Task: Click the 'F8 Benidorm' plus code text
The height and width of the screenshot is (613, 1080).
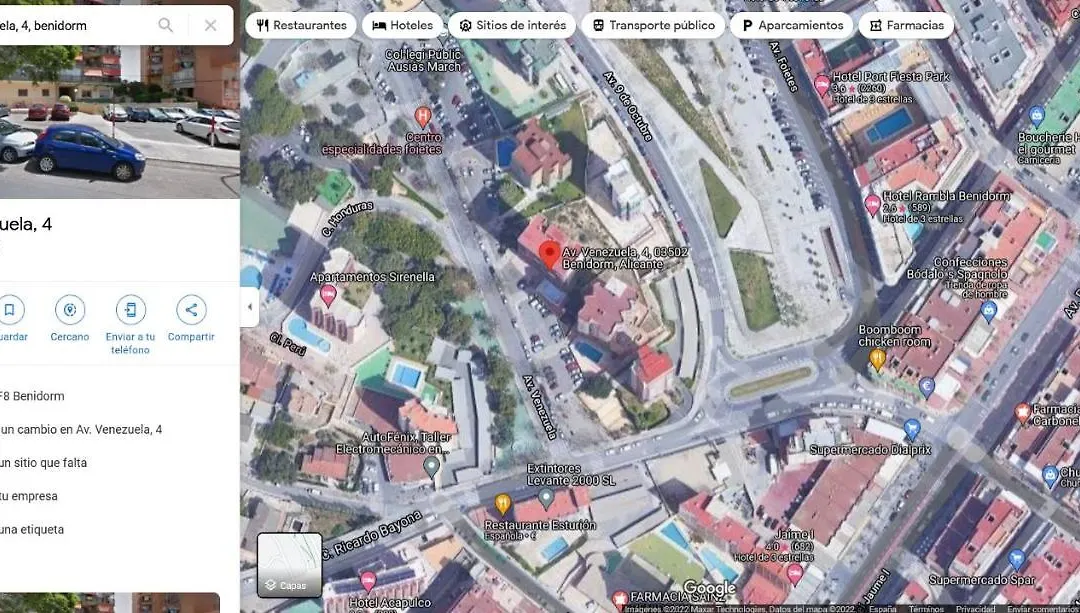Action: tap(32, 396)
